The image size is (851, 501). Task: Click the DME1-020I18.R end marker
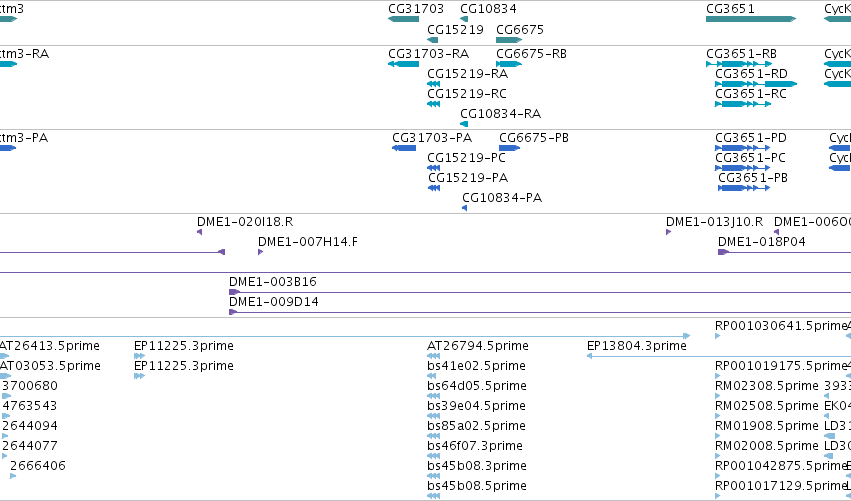tap(199, 232)
